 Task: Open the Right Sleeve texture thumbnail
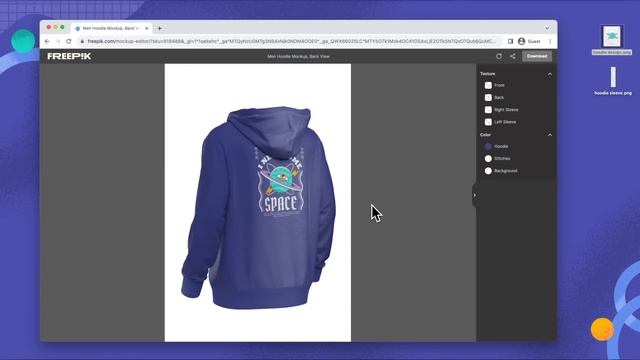488,110
